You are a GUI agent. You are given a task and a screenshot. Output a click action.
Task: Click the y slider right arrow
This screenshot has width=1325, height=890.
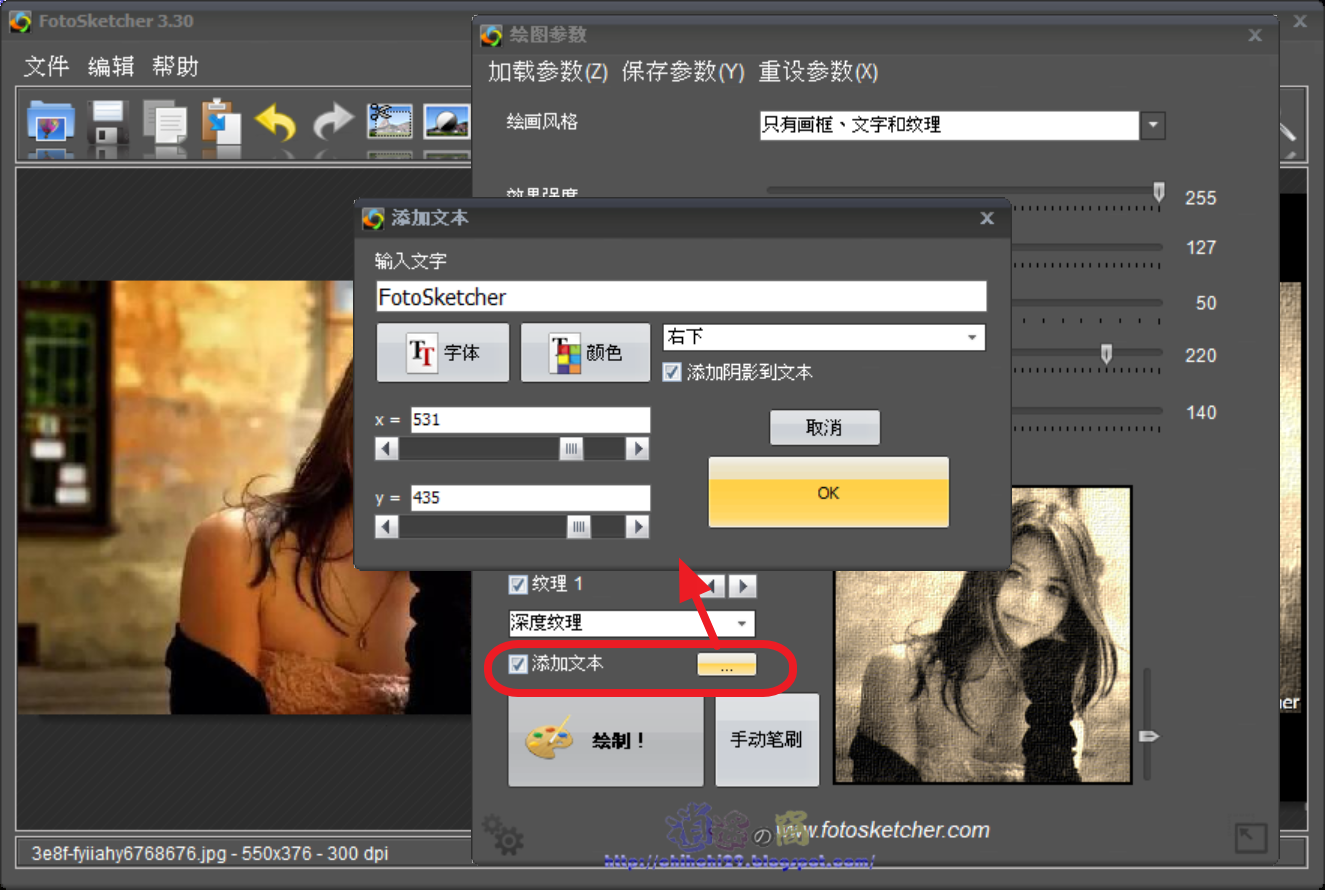pyautogui.click(x=638, y=527)
